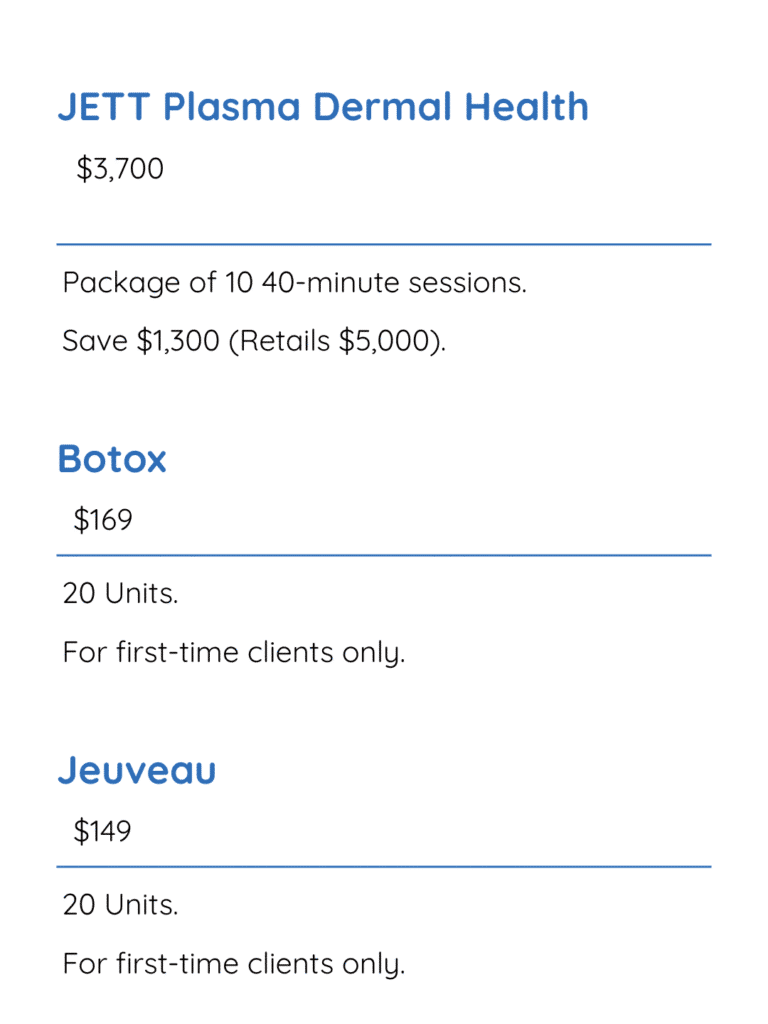
Task: Click the divider line below $3,700
Action: point(384,244)
